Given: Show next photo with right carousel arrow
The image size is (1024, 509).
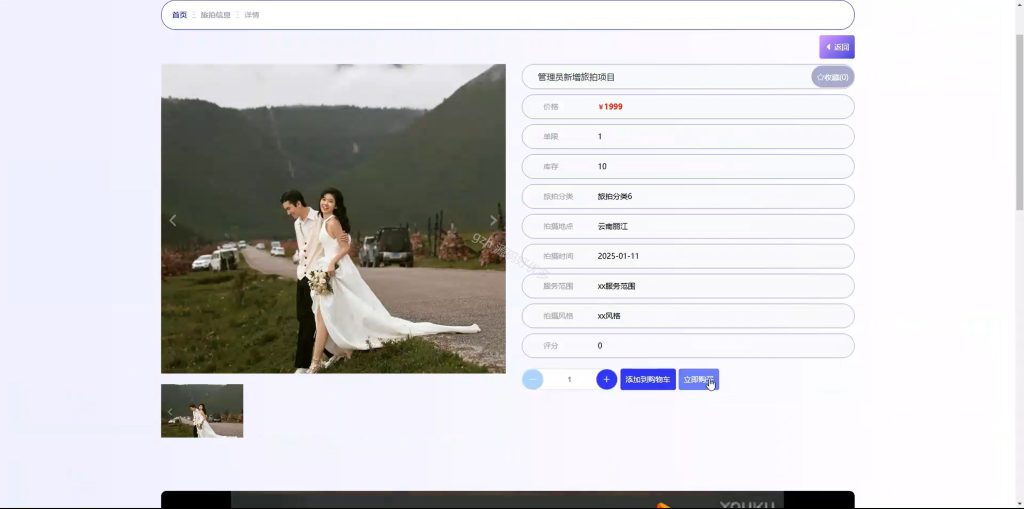Looking at the screenshot, I should coord(493,220).
